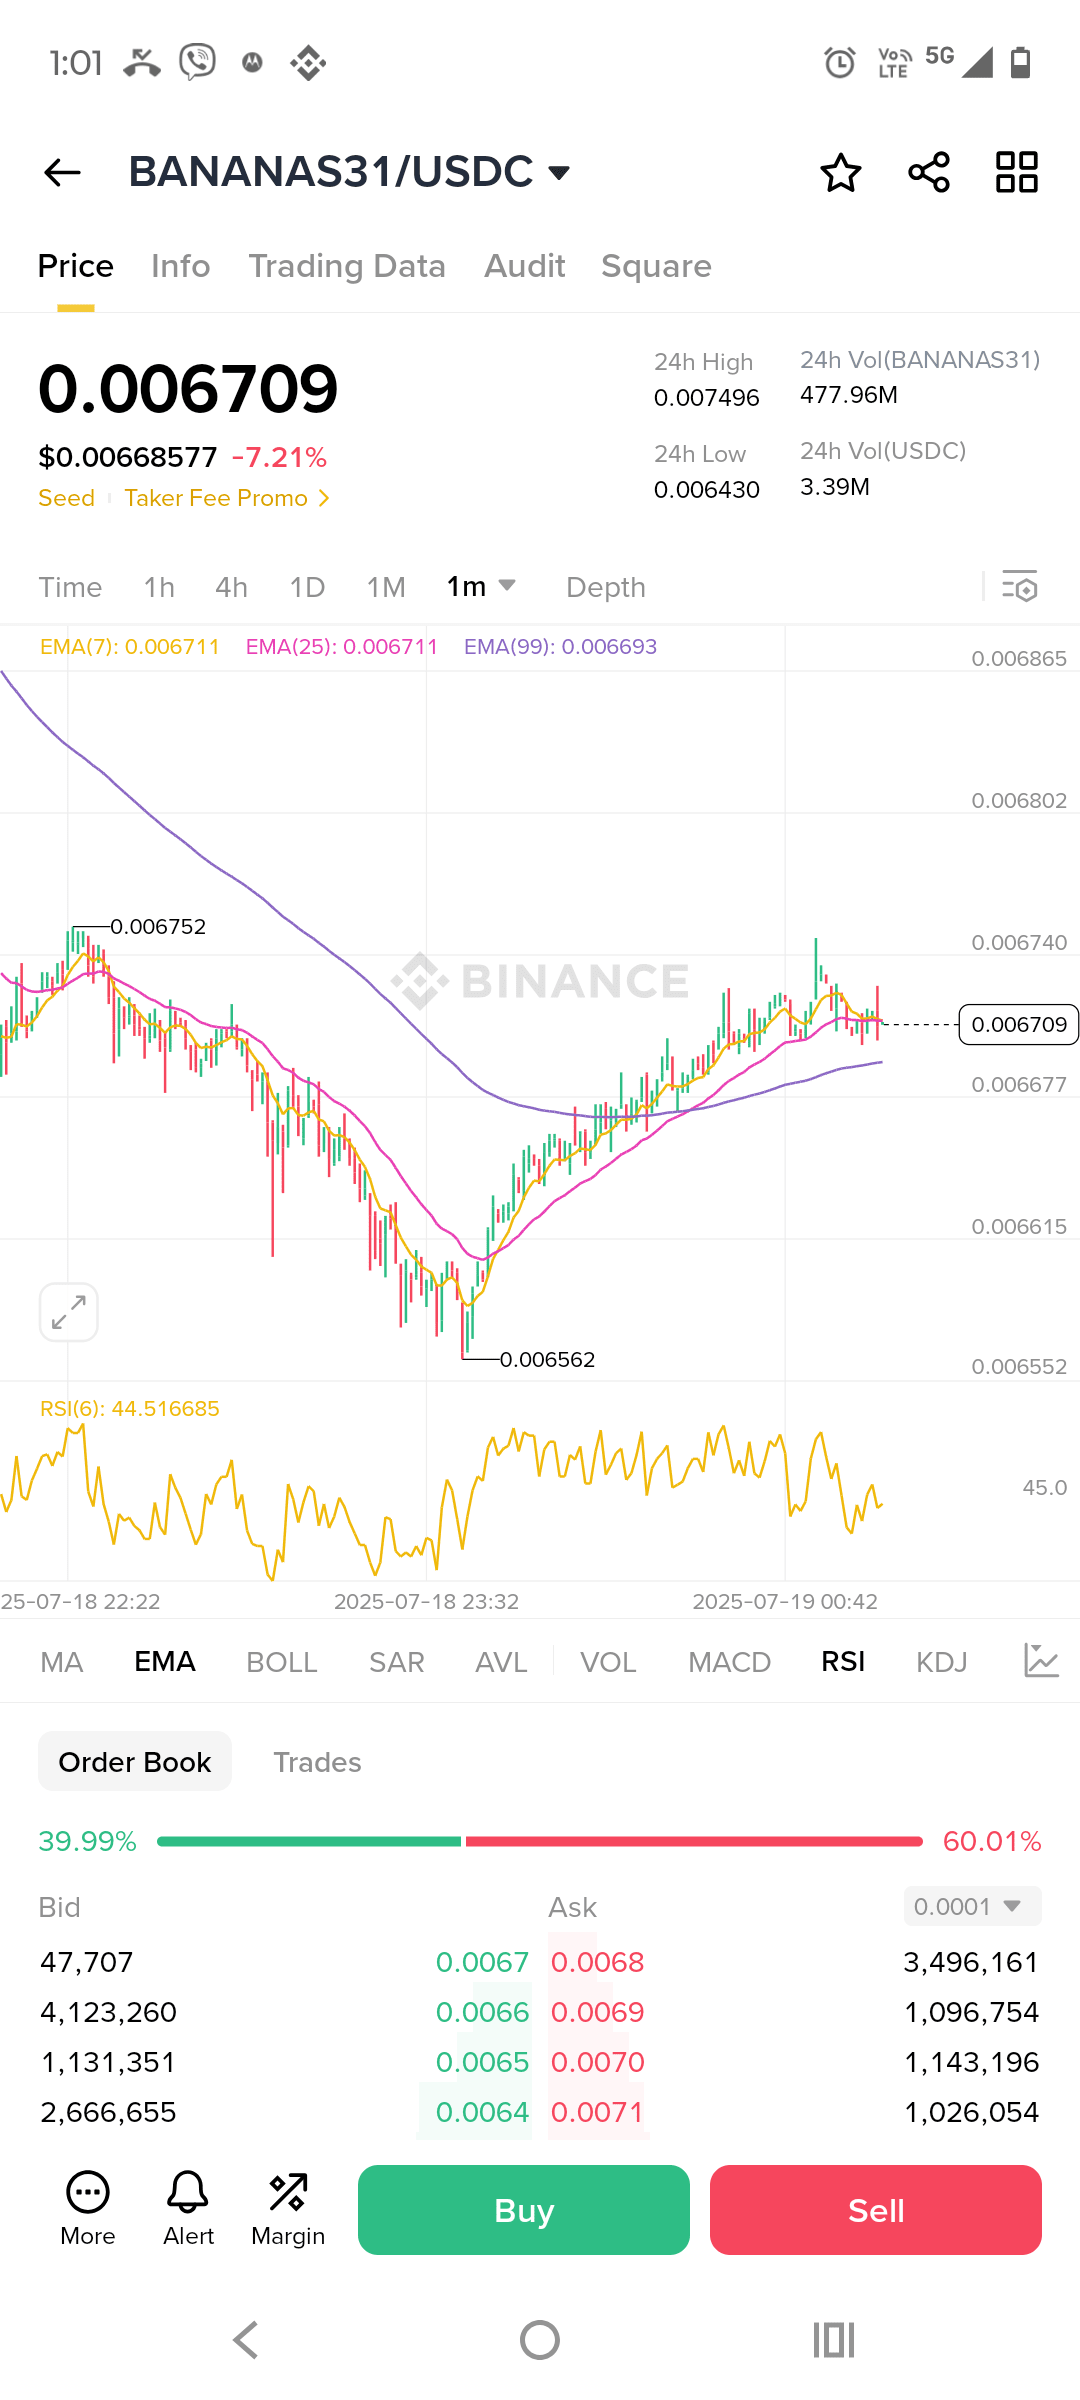
Task: Select the 1h chart interval
Action: pyautogui.click(x=159, y=587)
